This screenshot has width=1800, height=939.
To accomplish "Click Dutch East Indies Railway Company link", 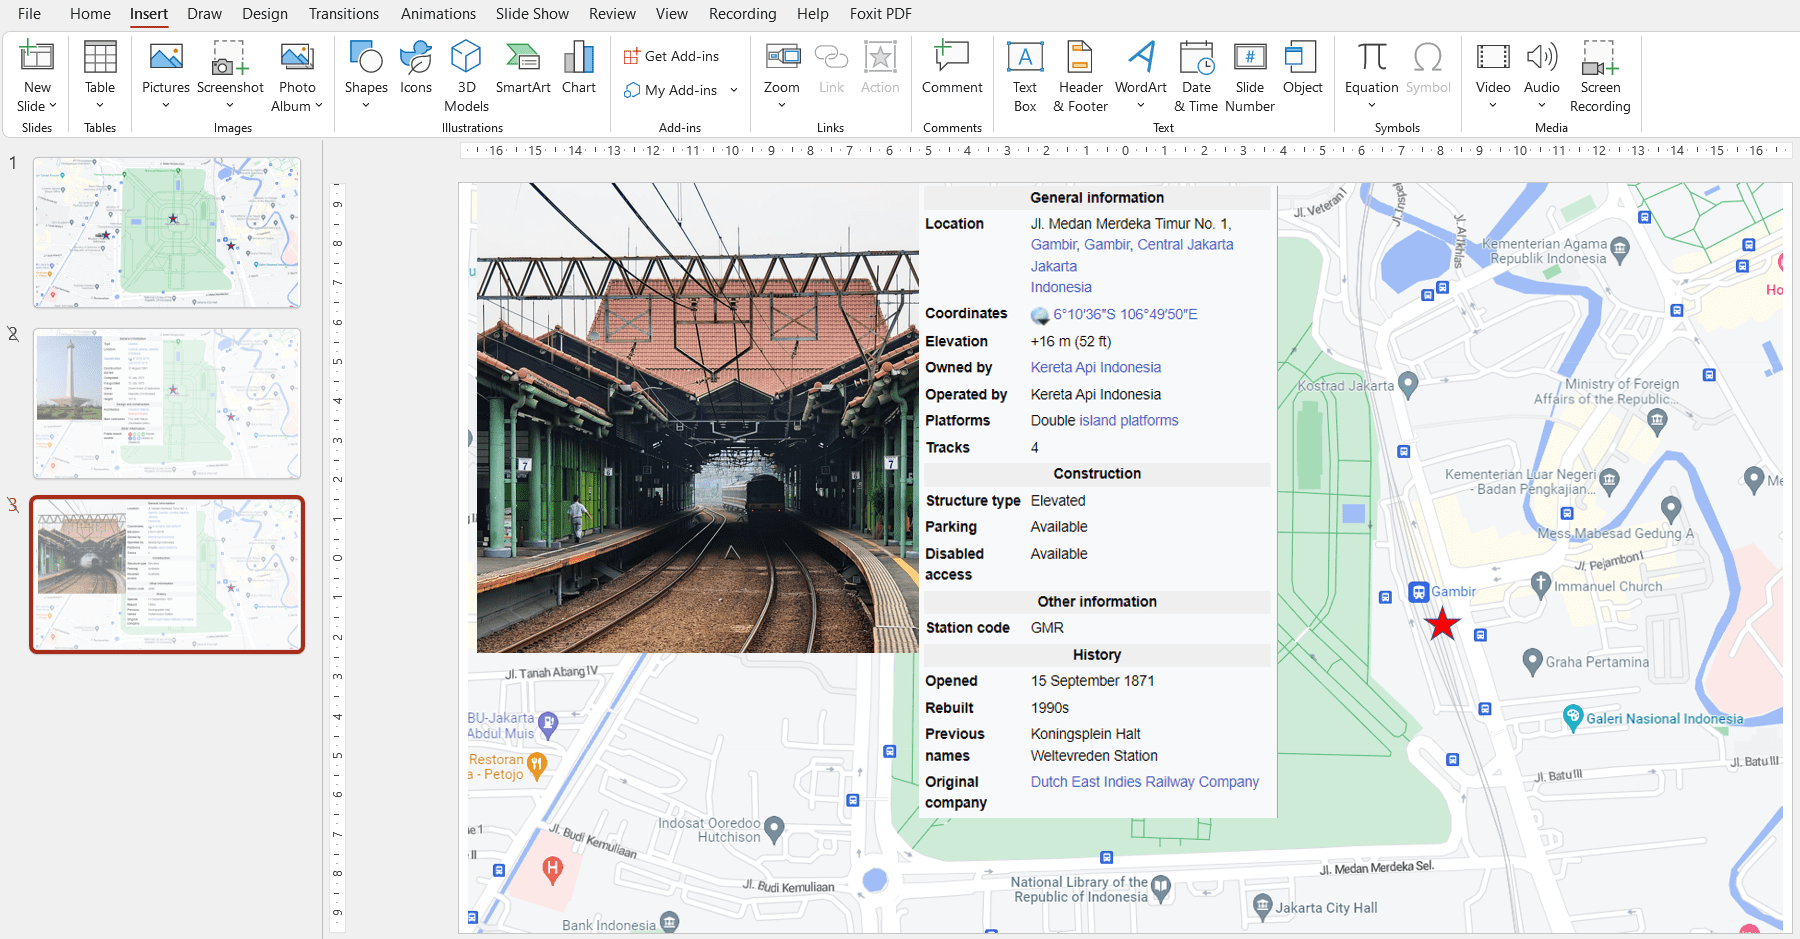I will [1145, 782].
